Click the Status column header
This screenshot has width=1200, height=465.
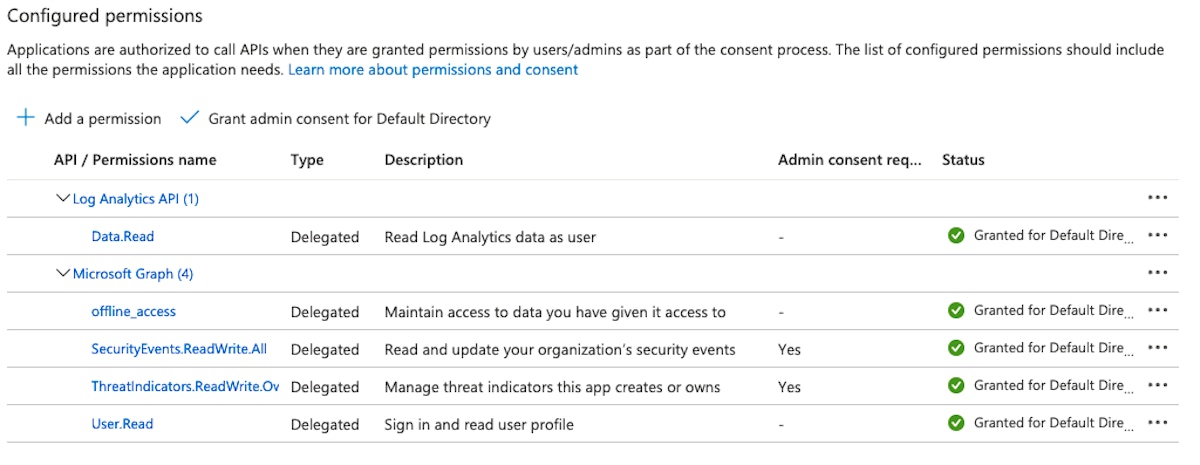point(963,160)
